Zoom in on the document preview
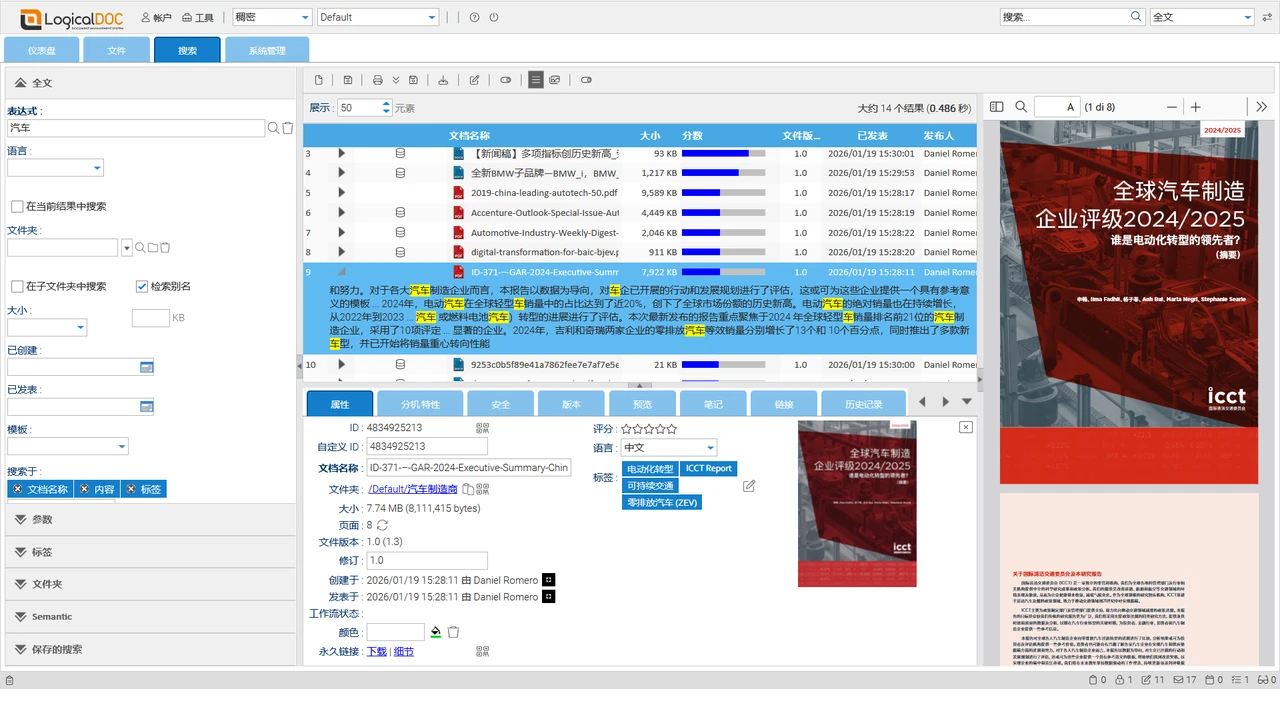 (x=1196, y=107)
